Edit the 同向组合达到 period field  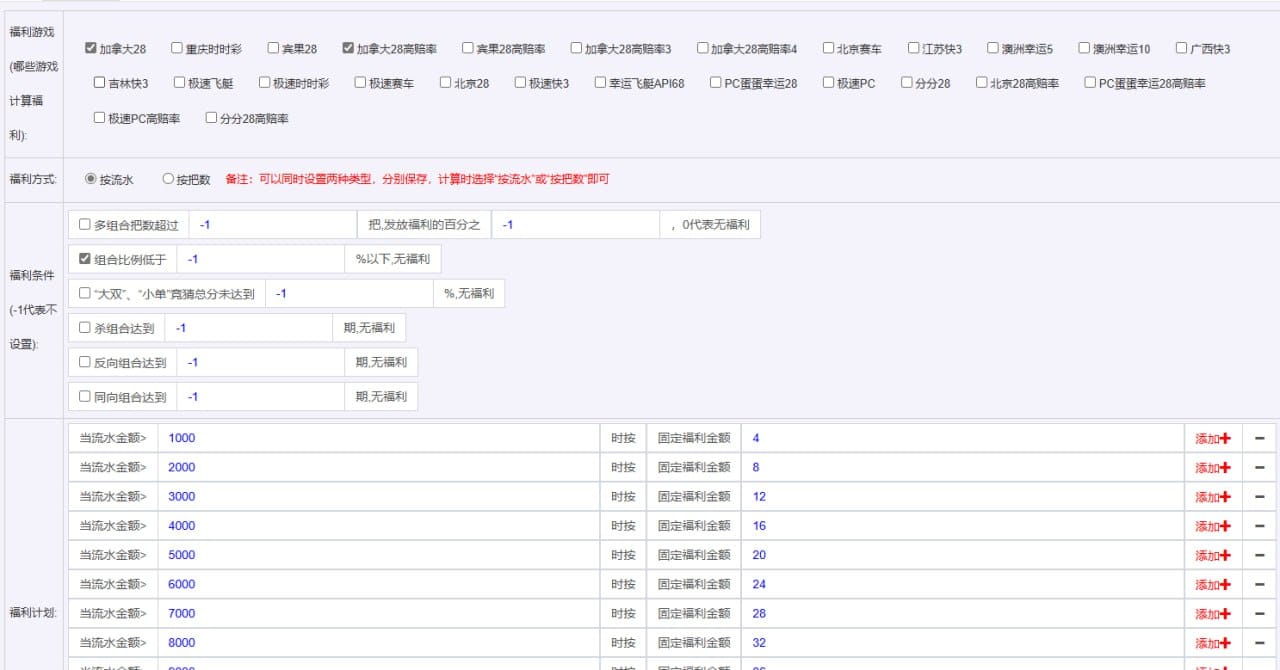(x=261, y=396)
